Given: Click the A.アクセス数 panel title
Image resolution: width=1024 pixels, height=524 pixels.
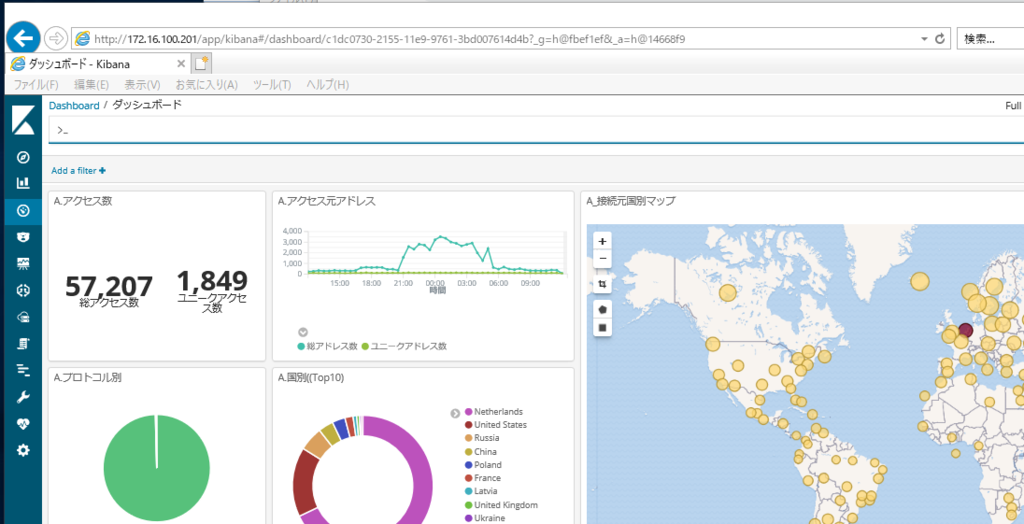Looking at the screenshot, I should tap(83, 201).
